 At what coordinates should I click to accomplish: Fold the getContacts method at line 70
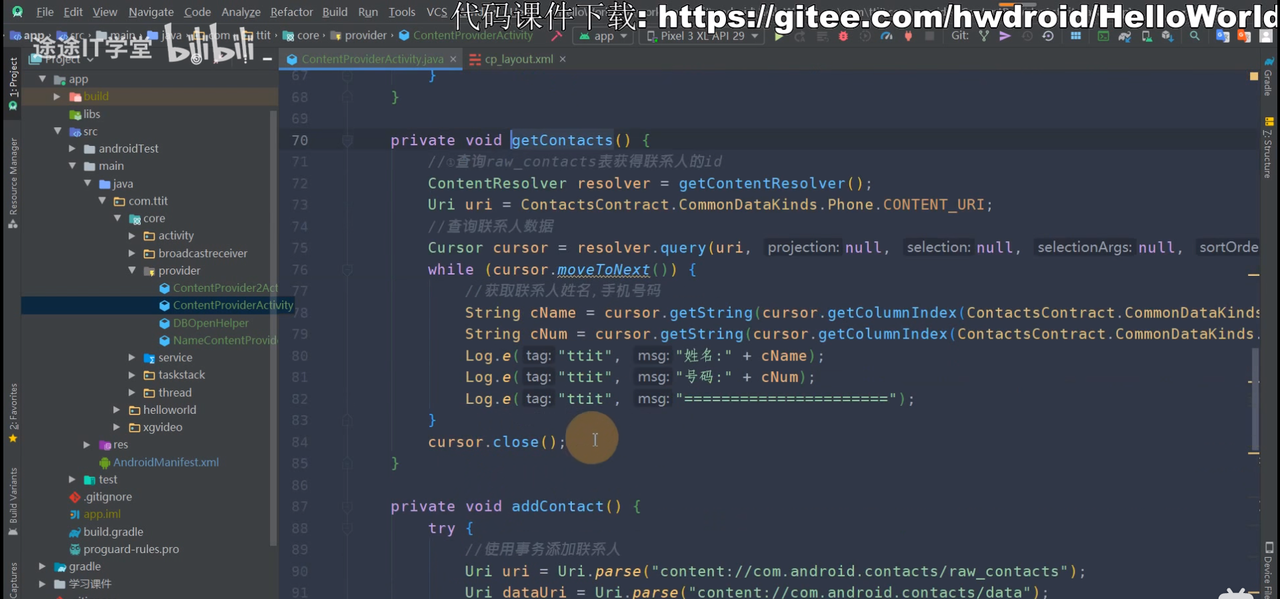(x=347, y=140)
